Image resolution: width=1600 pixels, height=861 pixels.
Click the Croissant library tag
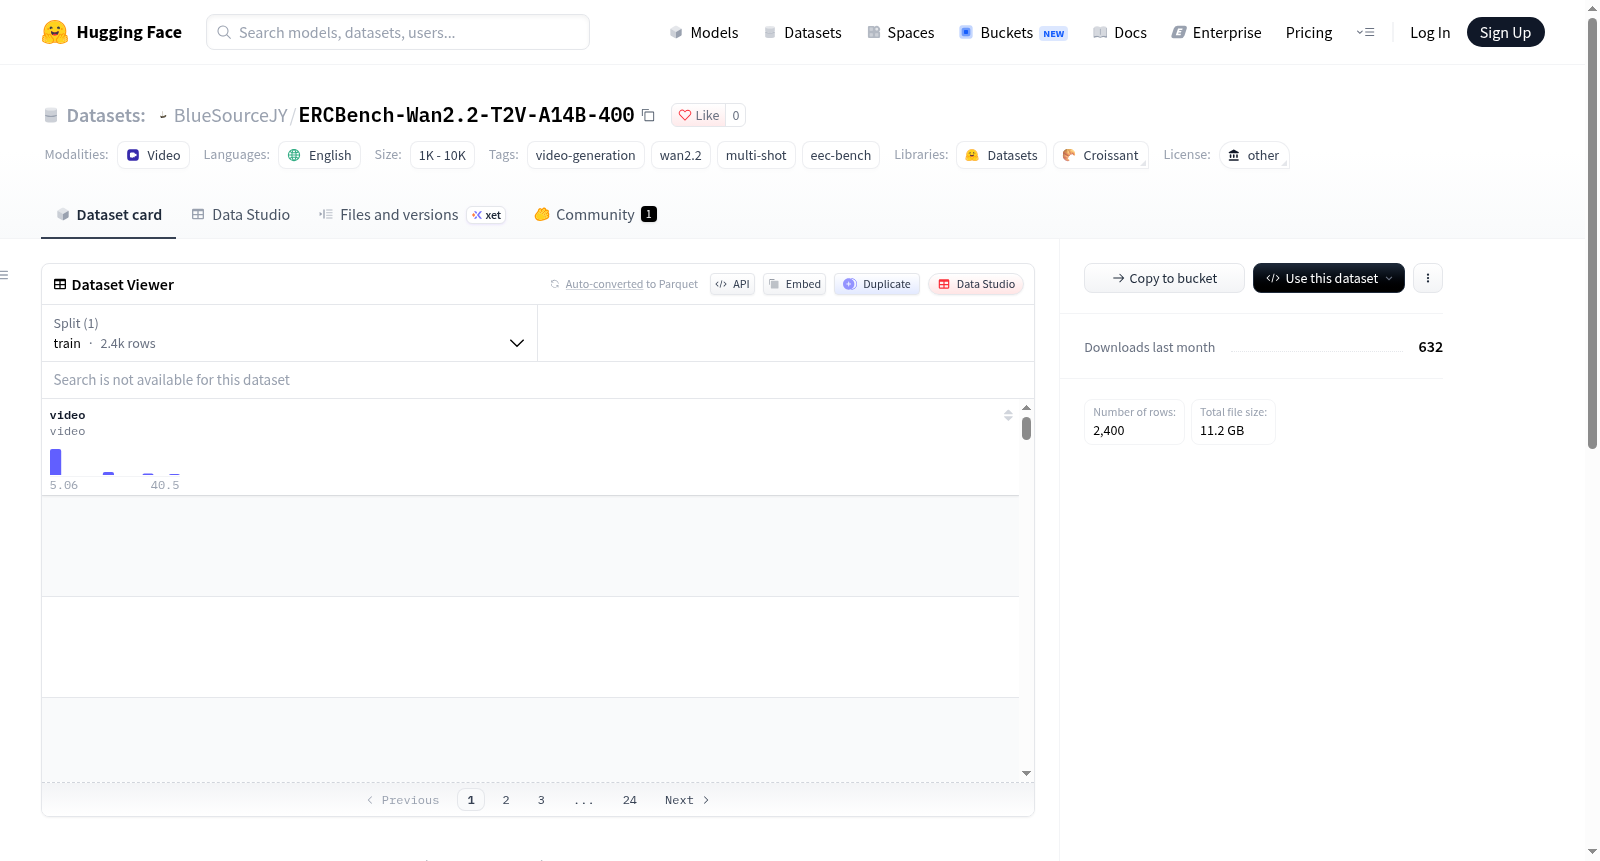1100,155
